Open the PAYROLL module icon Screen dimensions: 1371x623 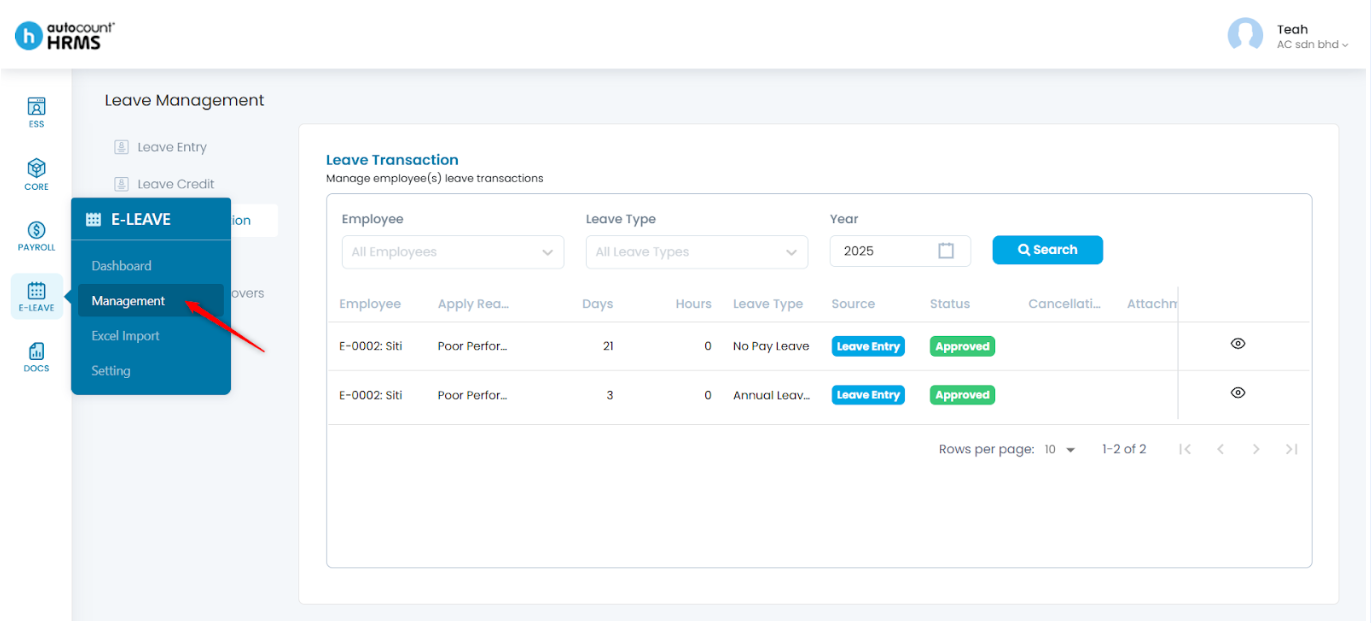pyautogui.click(x=37, y=230)
